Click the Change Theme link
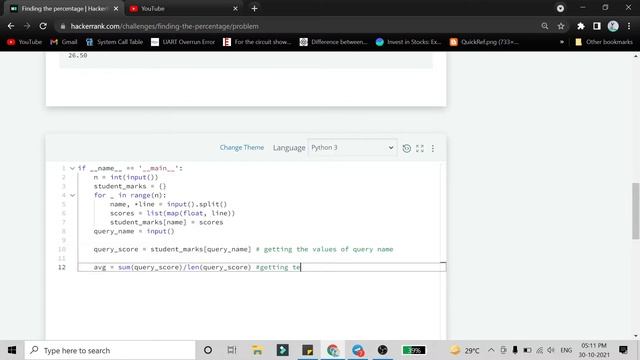 (x=242, y=147)
